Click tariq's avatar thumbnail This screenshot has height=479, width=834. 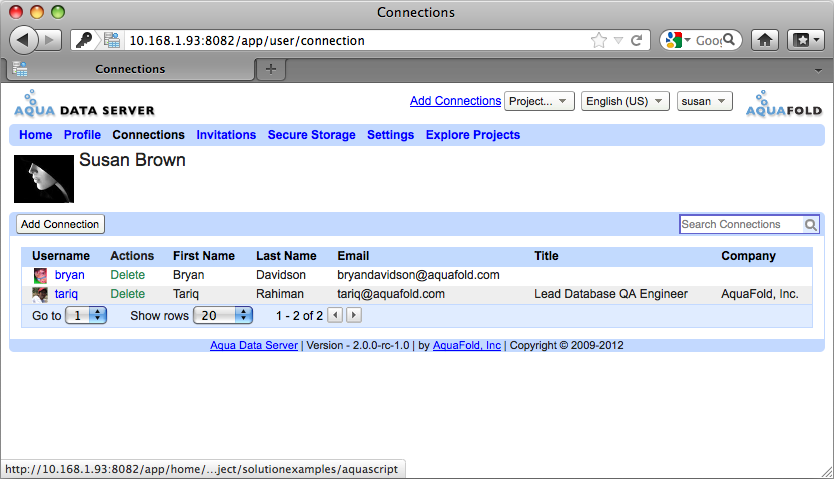click(x=40, y=294)
